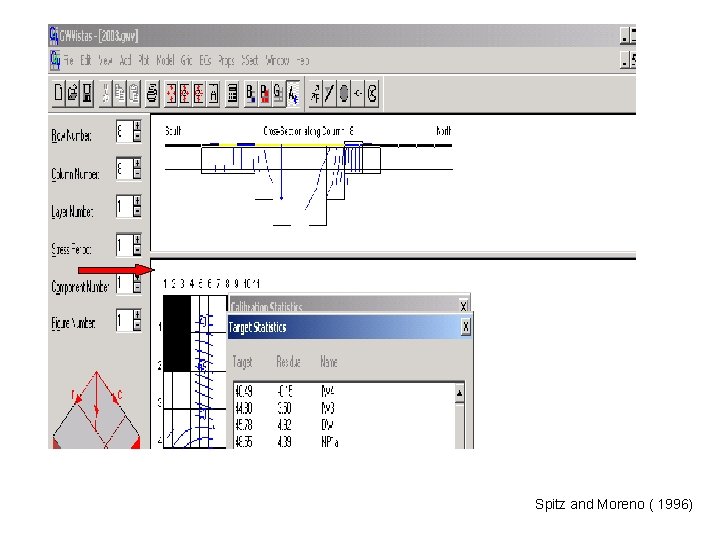Increase the Column Number with plus stepper

coord(137,163)
